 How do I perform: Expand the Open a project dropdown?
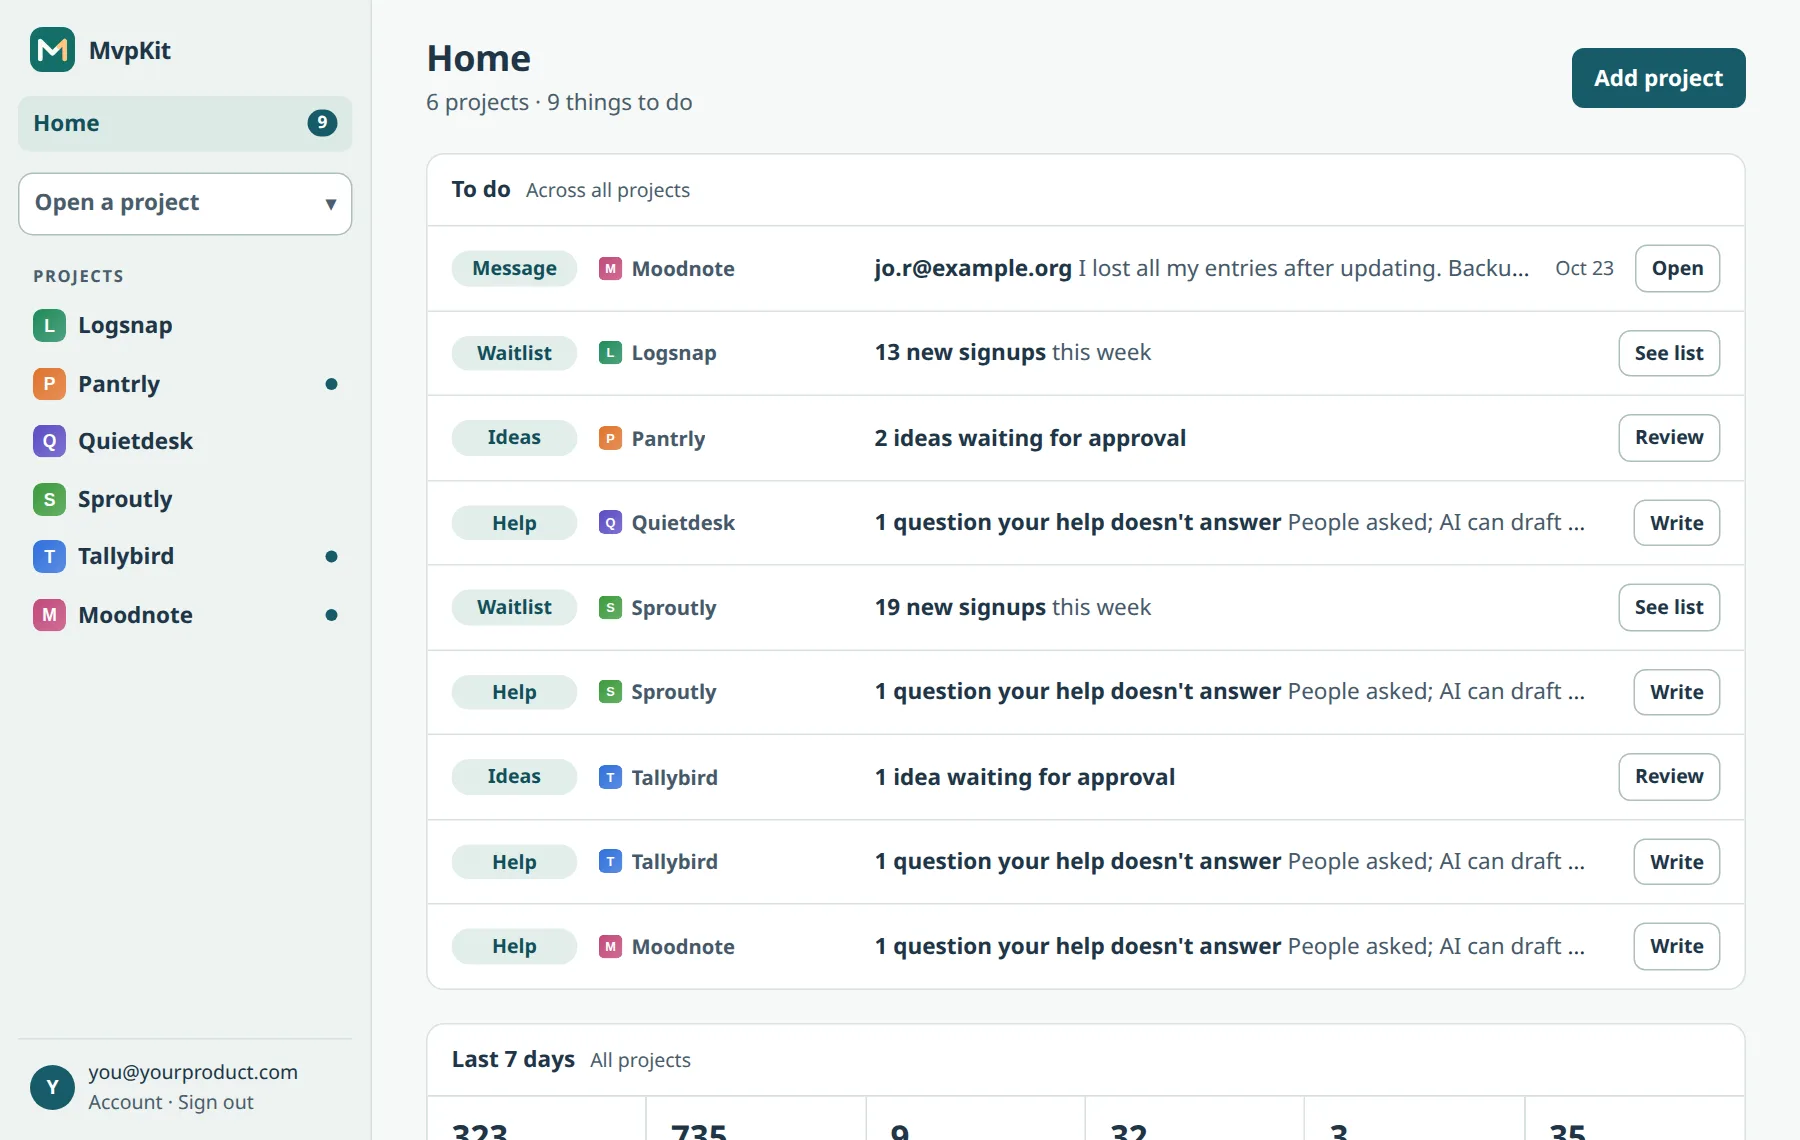tap(185, 204)
